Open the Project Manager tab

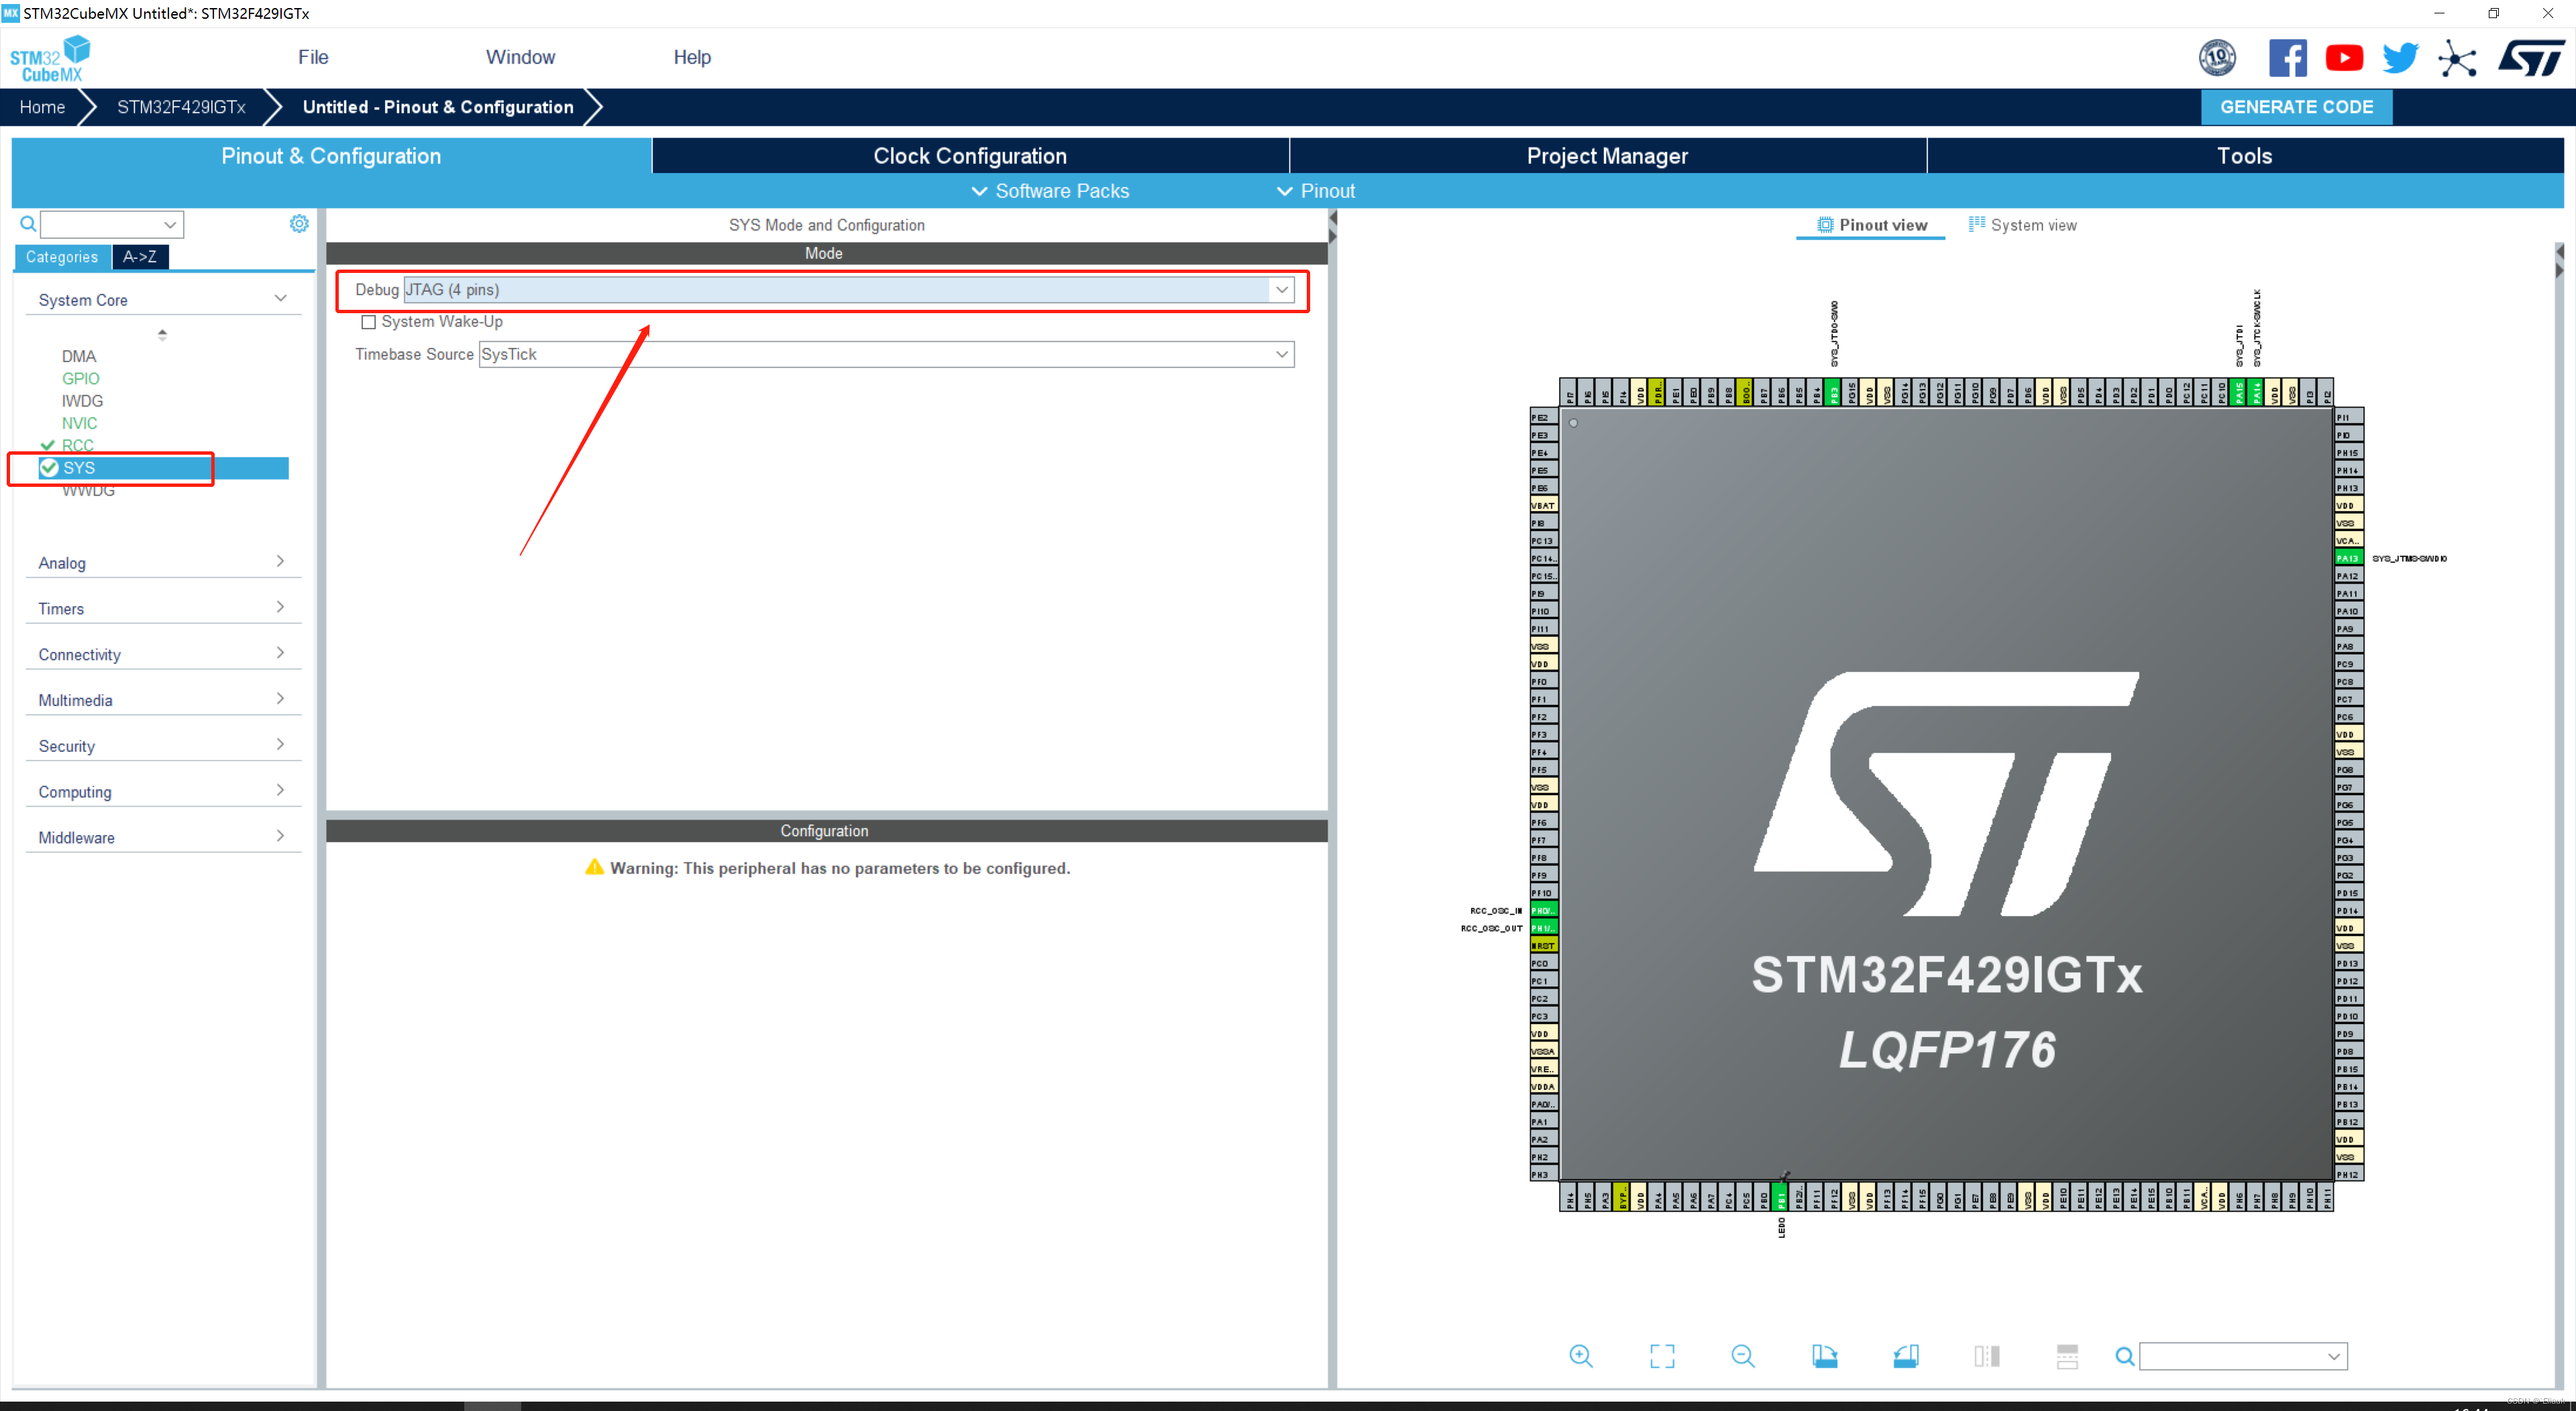1605,156
